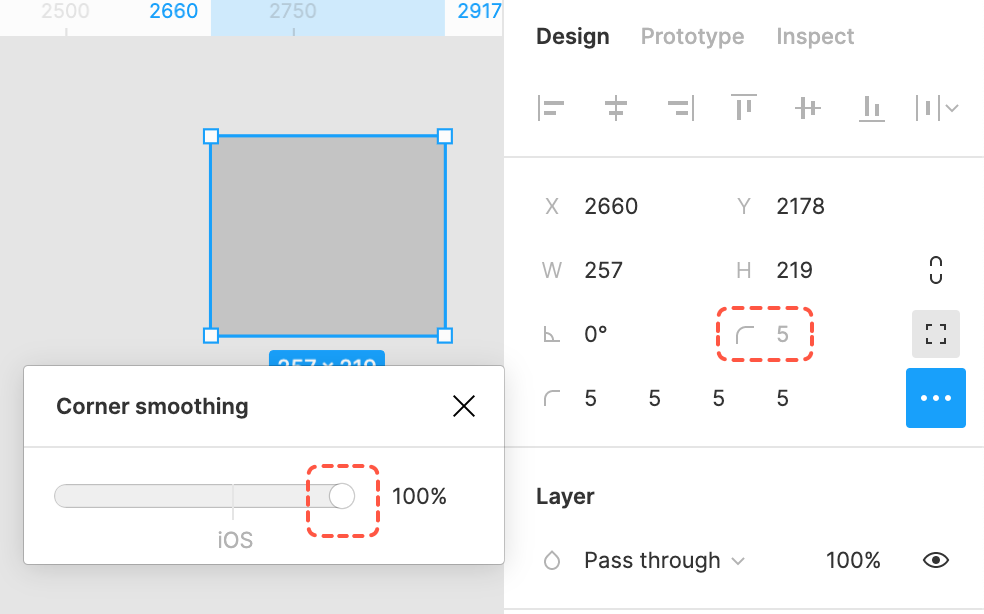Click the constrain proportions icon beside height
Viewport: 984px width, 614px height.
[936, 269]
